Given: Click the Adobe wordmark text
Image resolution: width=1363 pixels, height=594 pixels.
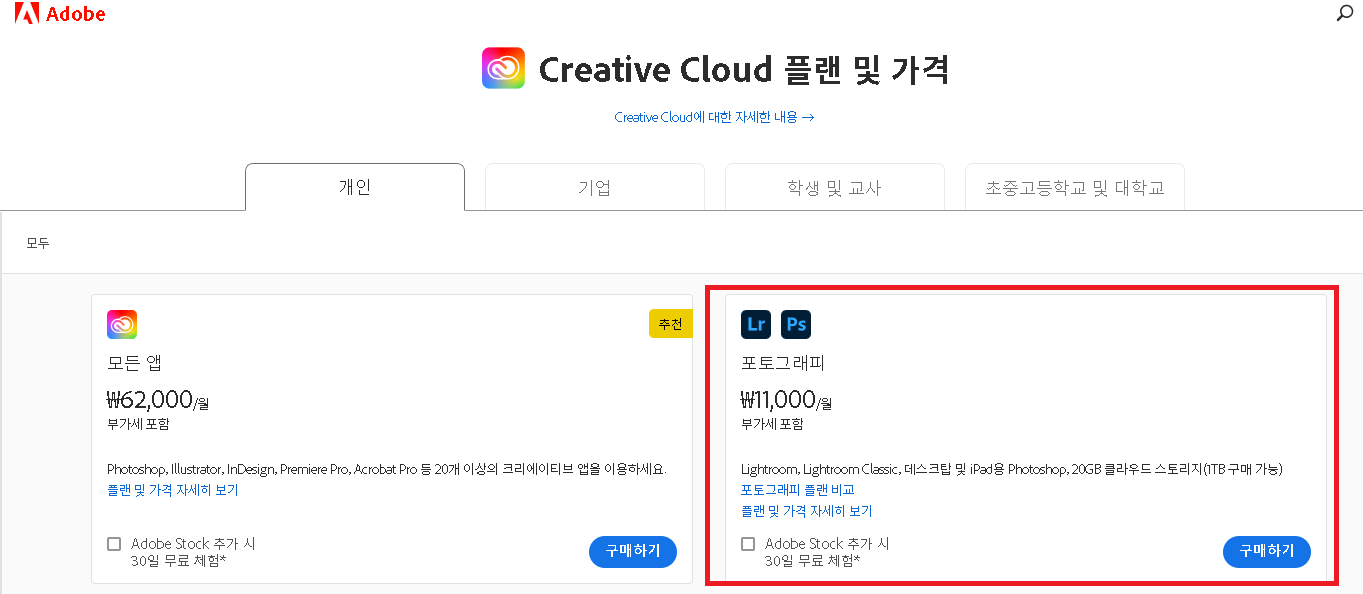Looking at the screenshot, I should pyautogui.click(x=76, y=14).
